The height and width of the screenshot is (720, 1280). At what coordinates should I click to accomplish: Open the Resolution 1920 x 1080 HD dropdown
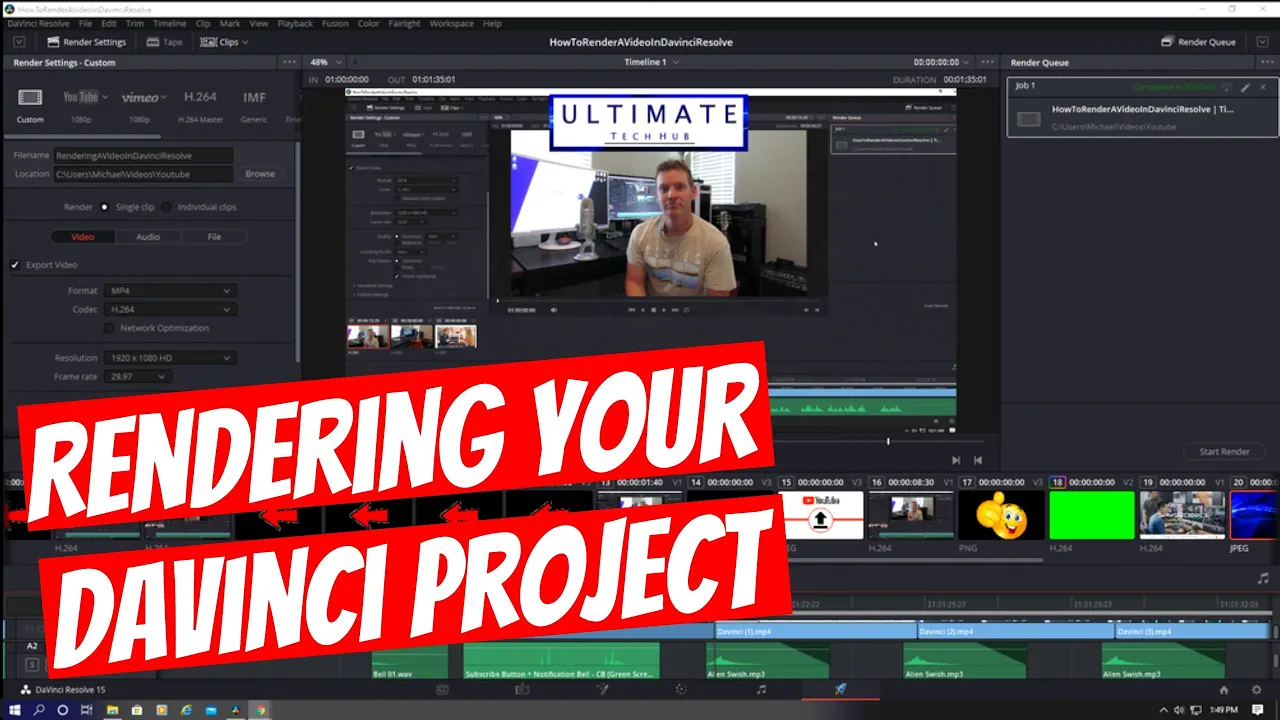[170, 358]
